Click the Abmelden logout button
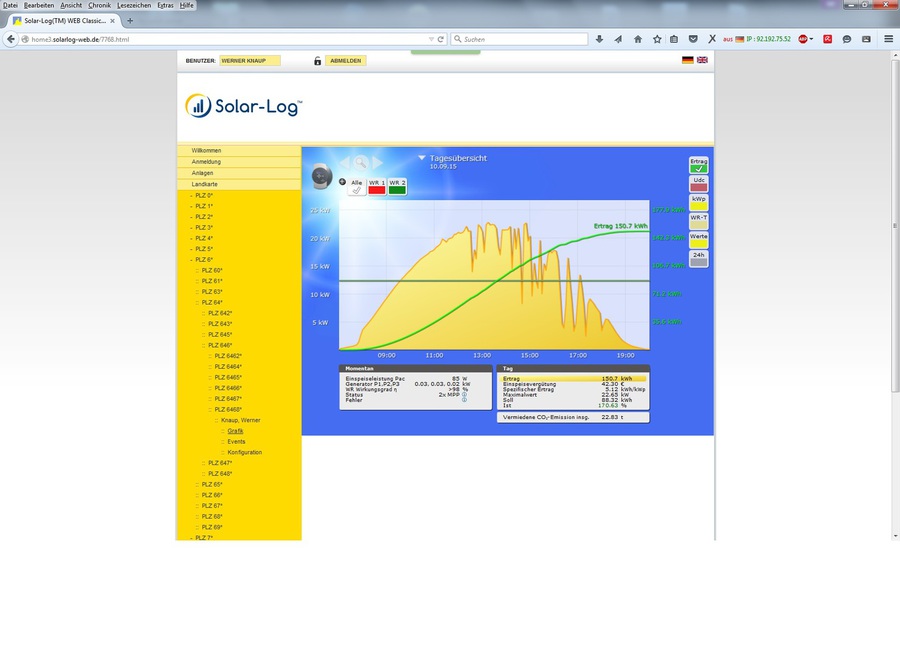This screenshot has width=900, height=655. (x=346, y=61)
